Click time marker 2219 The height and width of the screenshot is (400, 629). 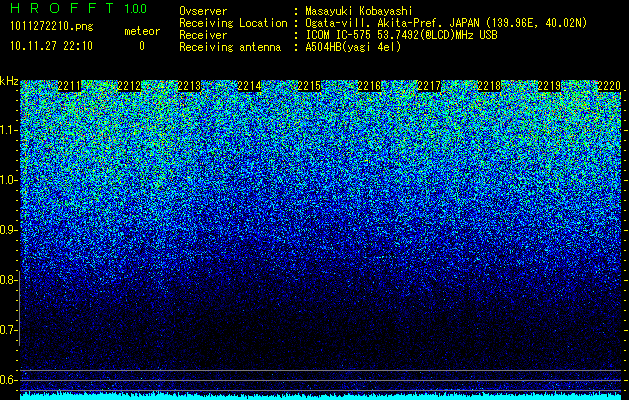(549, 86)
